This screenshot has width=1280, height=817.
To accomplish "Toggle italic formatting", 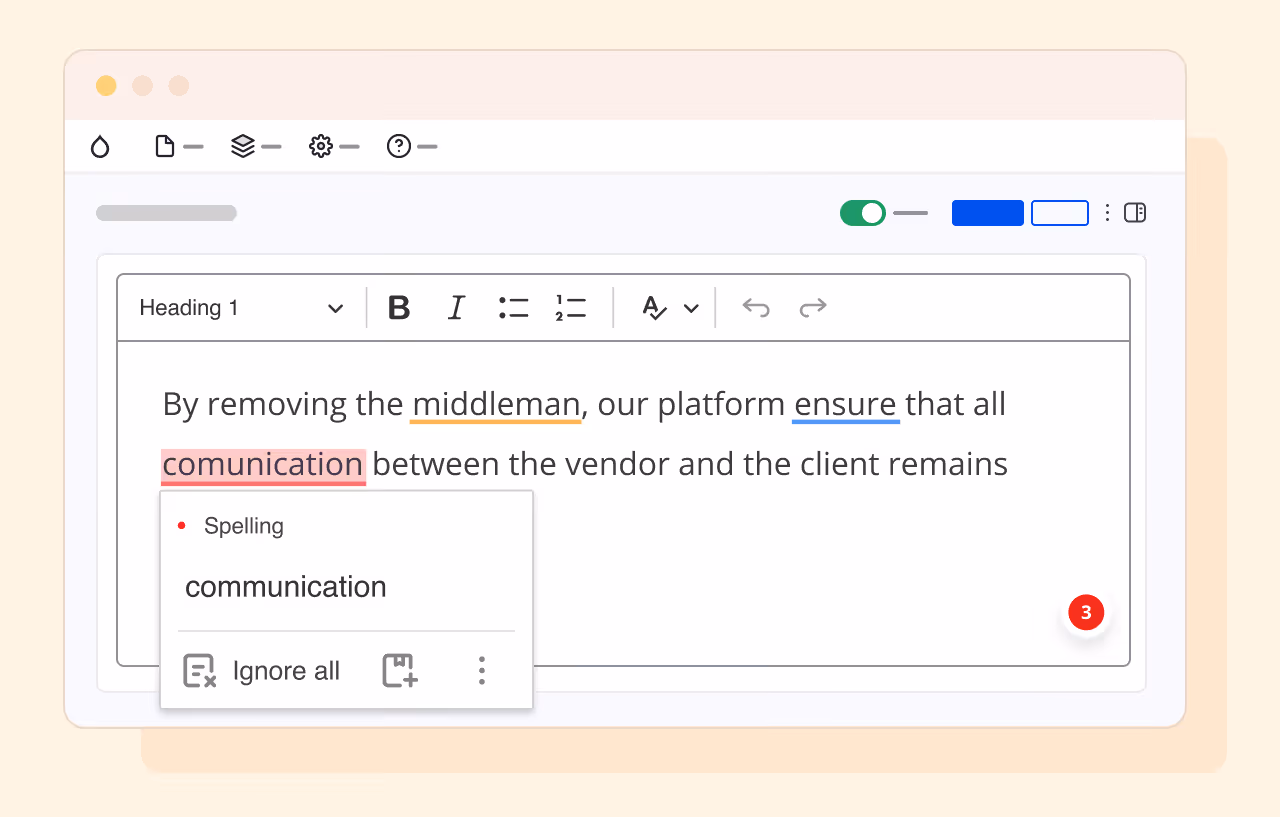I will point(456,307).
